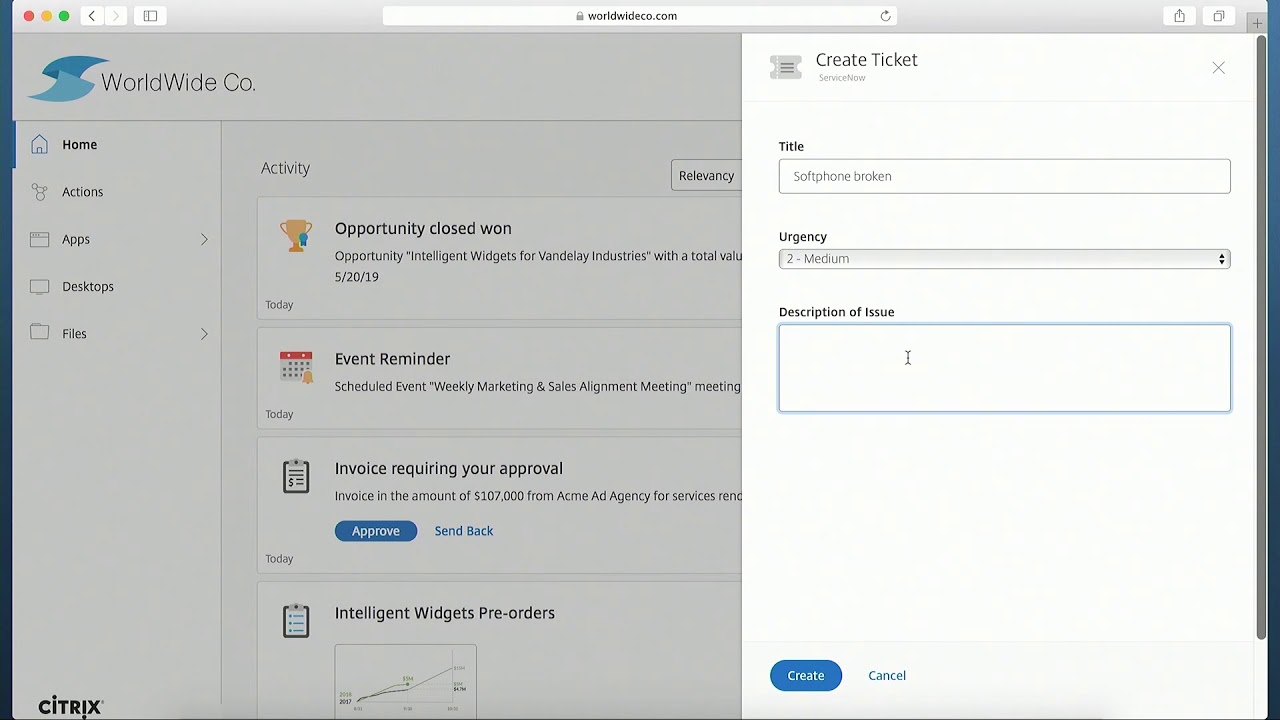1280x720 pixels.
Task: Go to Home in the sidebar
Action: tap(117, 145)
